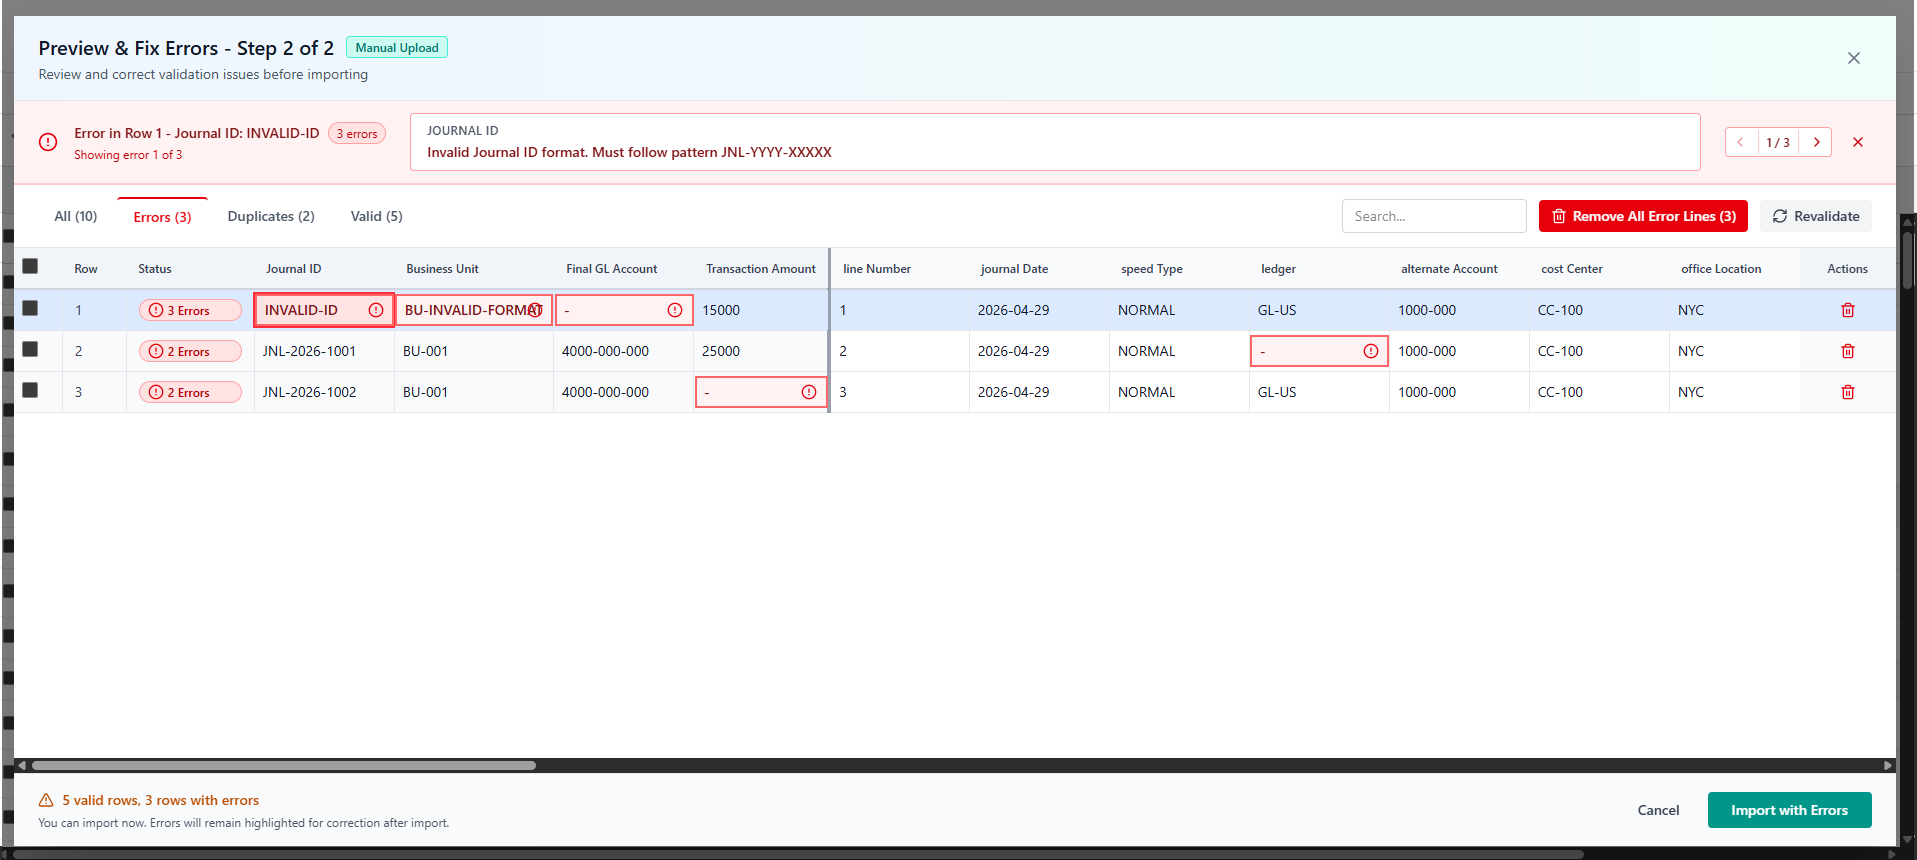The width and height of the screenshot is (1917, 860).
Task: Edit the INVALID-ID Journal ID cell
Action: click(324, 310)
